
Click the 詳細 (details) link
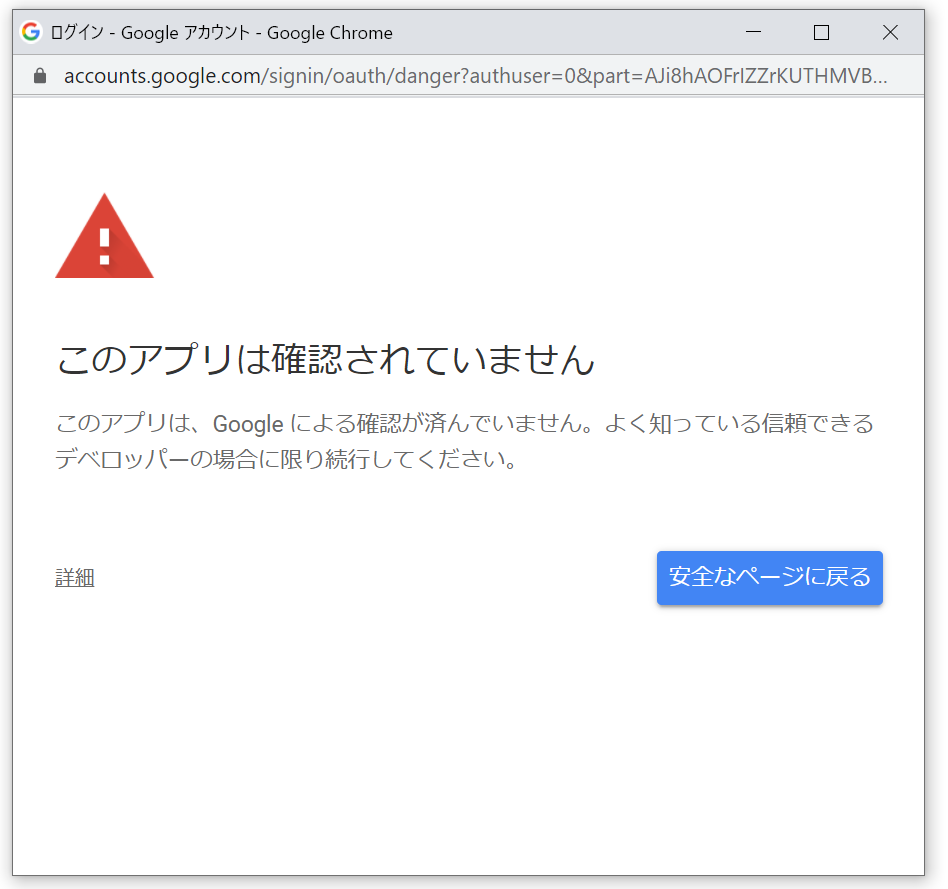point(74,578)
